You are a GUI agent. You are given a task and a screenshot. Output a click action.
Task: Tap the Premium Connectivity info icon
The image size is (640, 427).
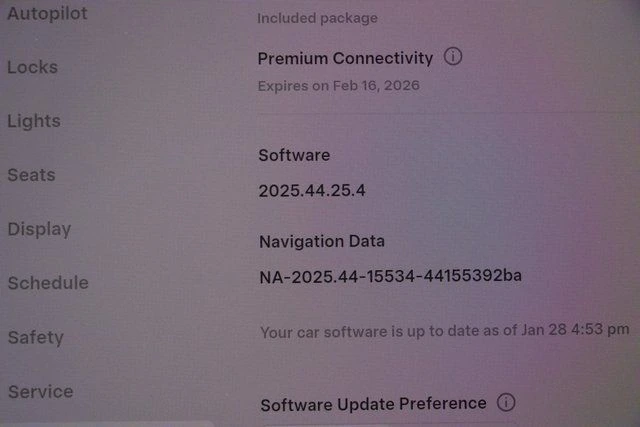[x=453, y=57]
